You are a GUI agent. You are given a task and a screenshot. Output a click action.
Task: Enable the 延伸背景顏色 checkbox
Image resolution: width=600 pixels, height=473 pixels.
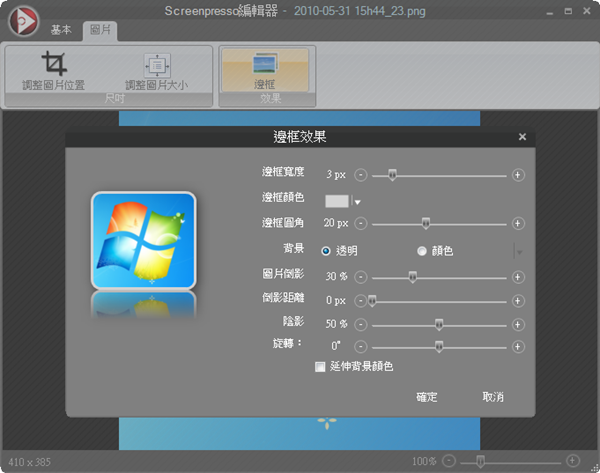point(320,367)
